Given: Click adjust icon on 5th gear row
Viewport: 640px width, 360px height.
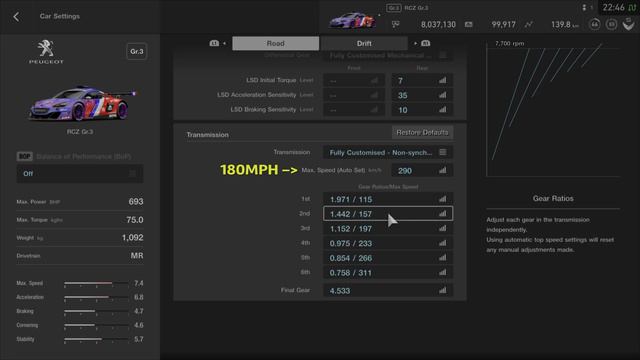Looking at the screenshot, I should click(x=442, y=258).
